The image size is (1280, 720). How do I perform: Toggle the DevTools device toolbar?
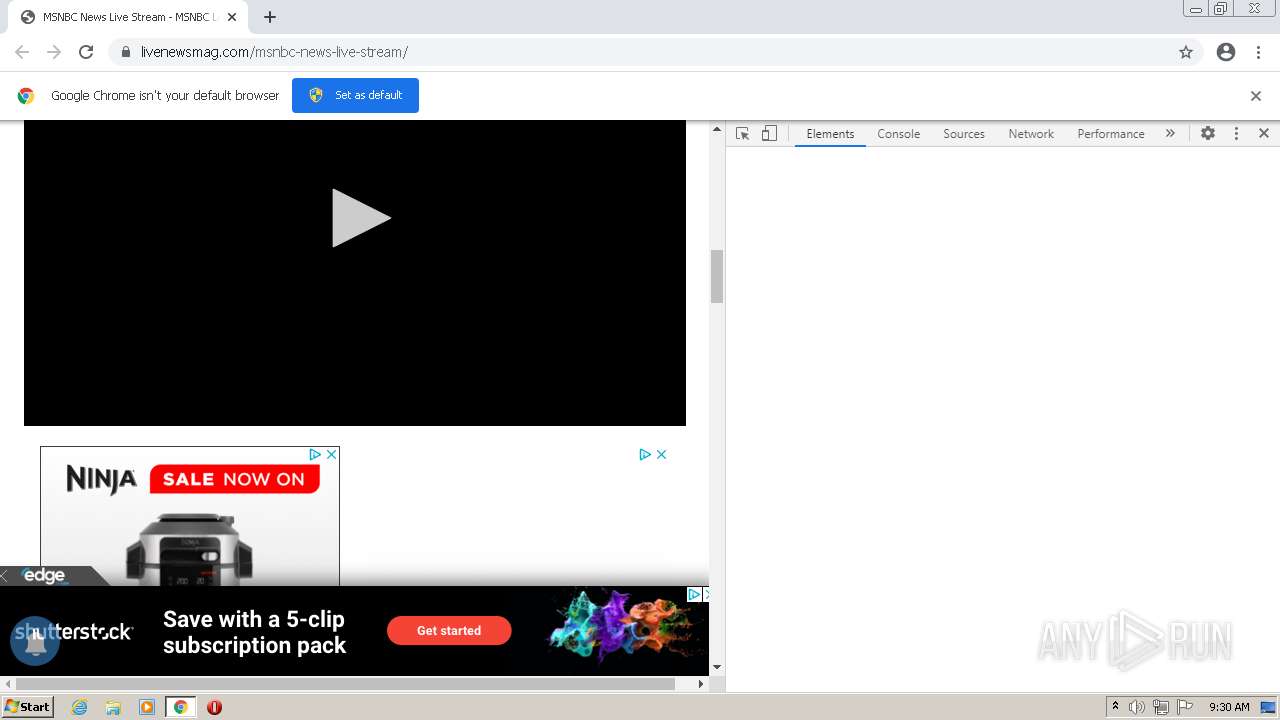pyautogui.click(x=769, y=133)
